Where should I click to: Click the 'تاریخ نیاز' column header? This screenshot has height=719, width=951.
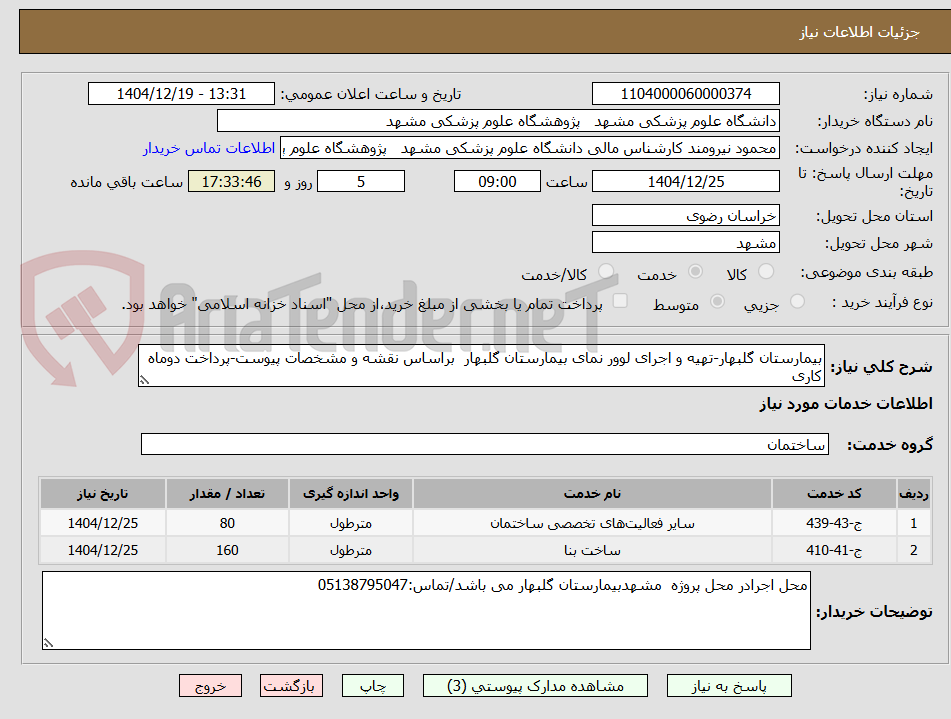tap(102, 493)
